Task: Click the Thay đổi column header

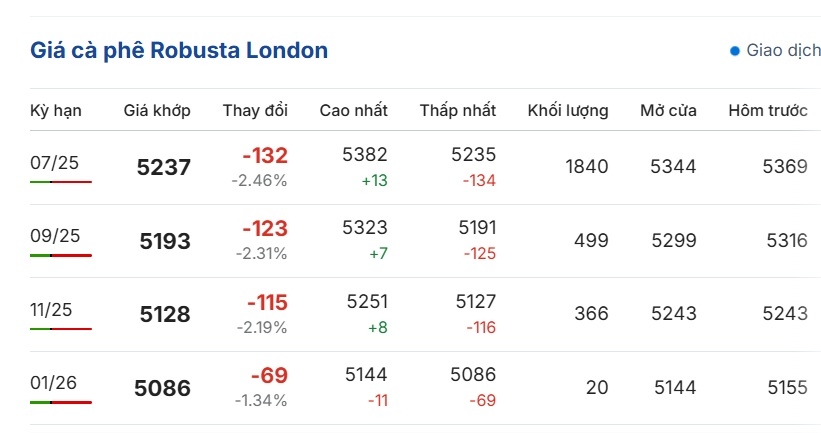Action: coord(255,110)
